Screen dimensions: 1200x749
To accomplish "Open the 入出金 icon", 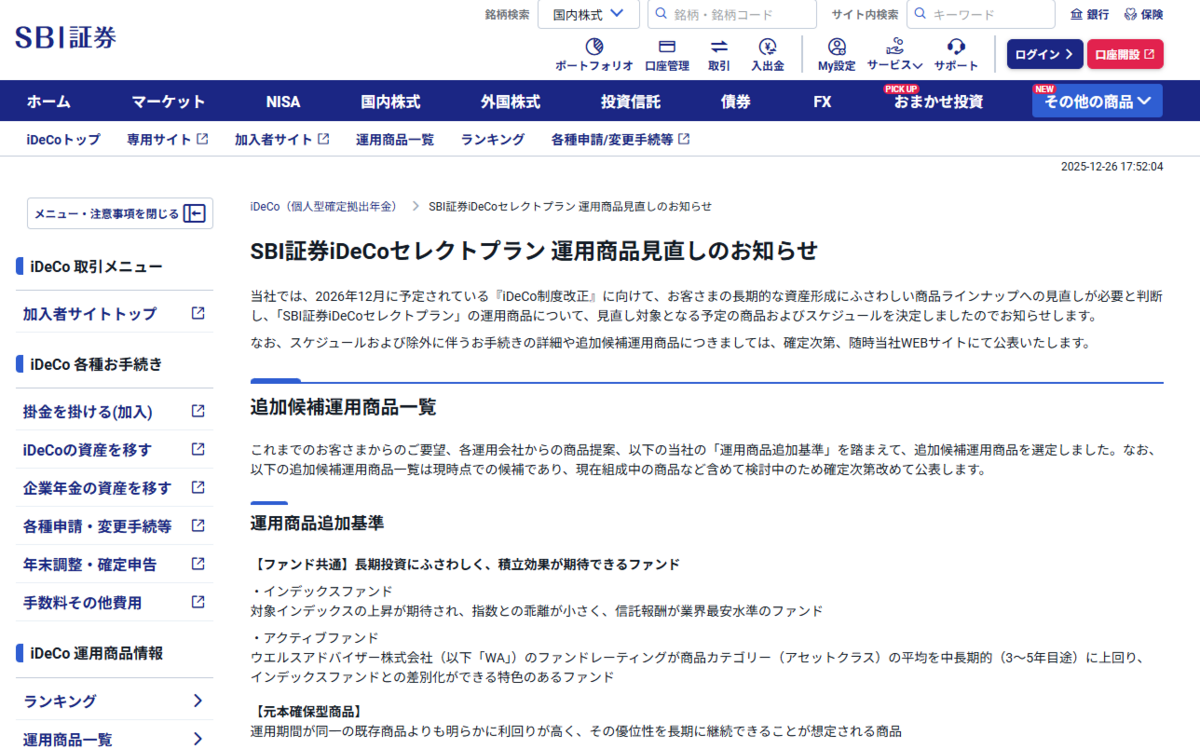I will (768, 54).
